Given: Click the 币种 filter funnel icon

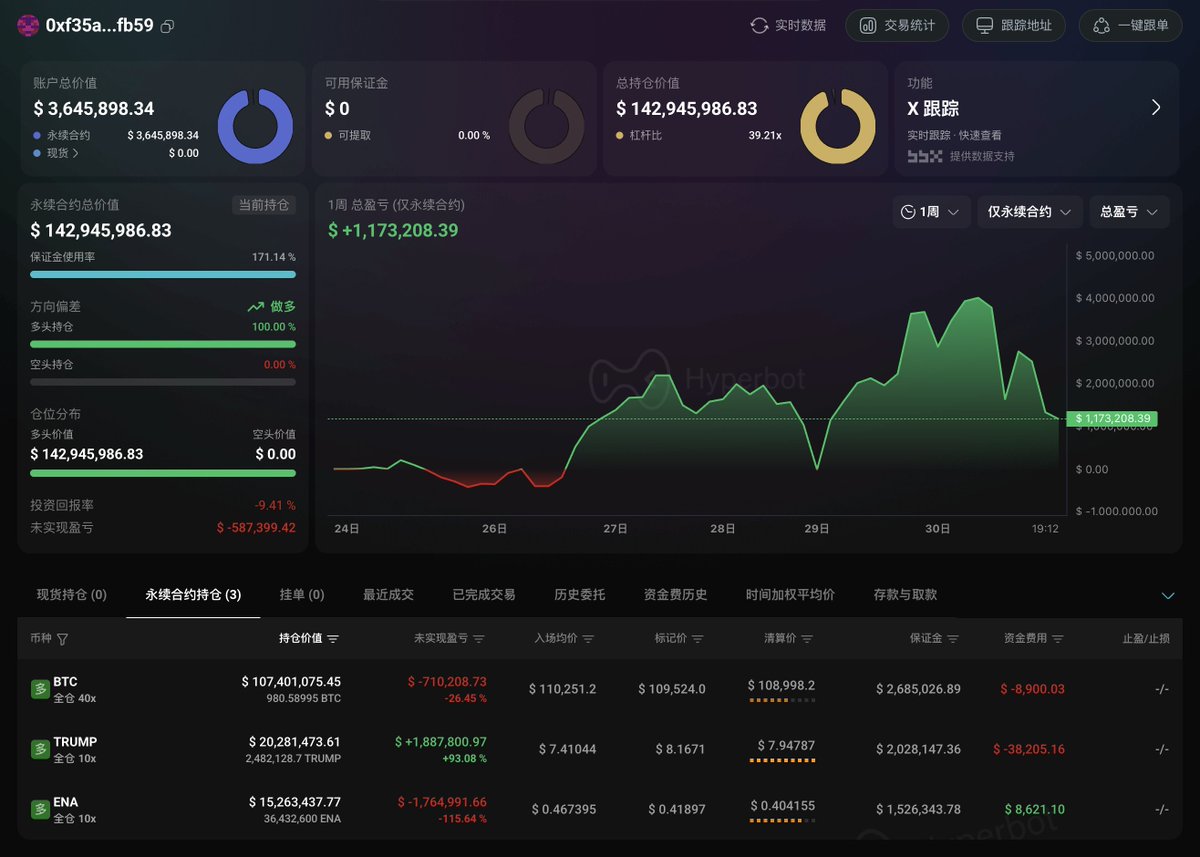Looking at the screenshot, I should click(x=63, y=639).
